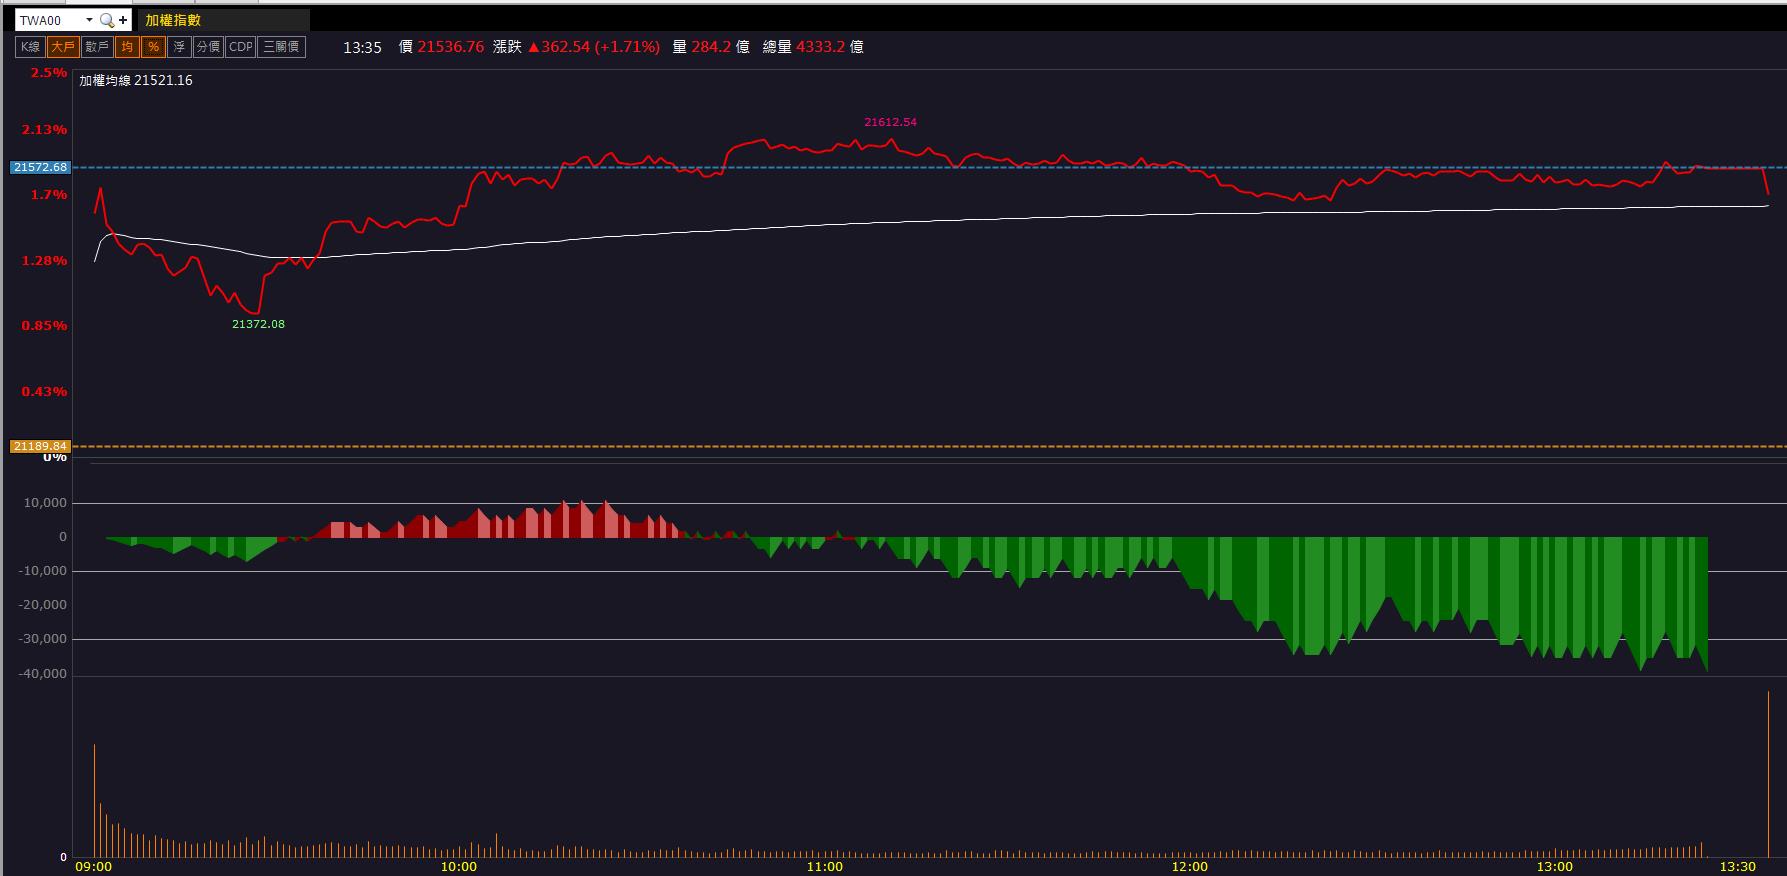Viewport: 1787px width, 876px height.
Task: Toggle the CDP indicator button
Action: (x=240, y=47)
